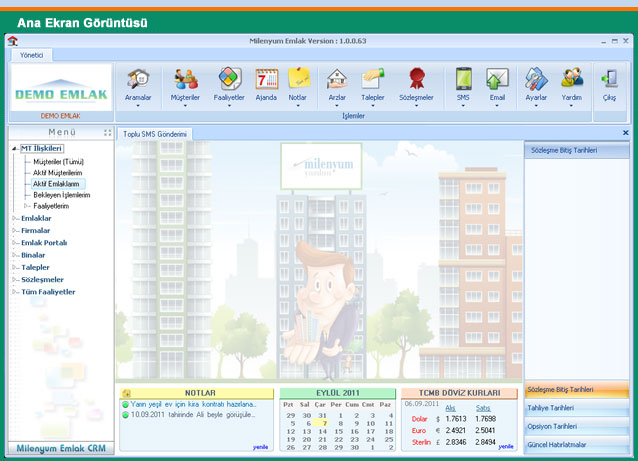The image size is (638, 461).
Task: Select the Güncel Hatırlatmalar tab
Action: coord(577,445)
